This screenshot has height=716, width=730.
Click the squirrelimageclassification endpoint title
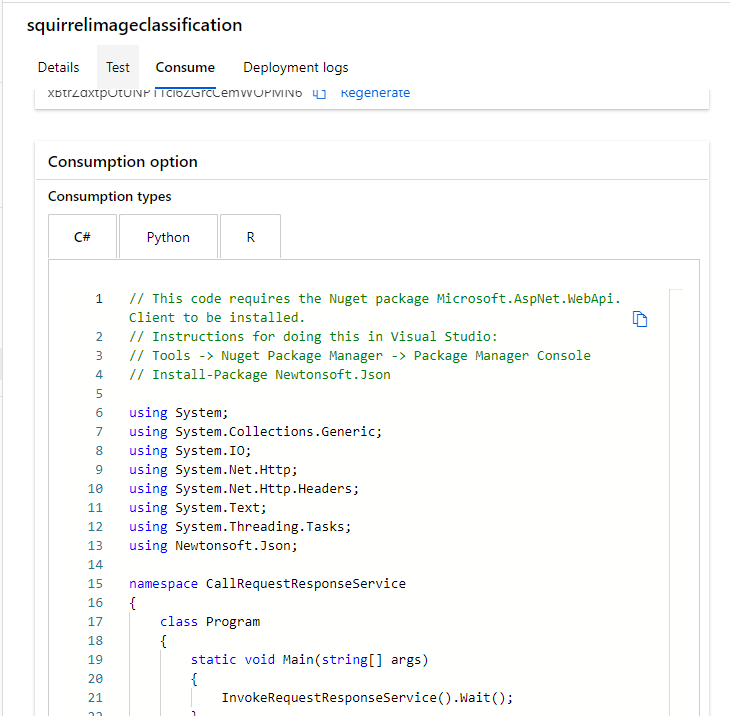pos(135,25)
